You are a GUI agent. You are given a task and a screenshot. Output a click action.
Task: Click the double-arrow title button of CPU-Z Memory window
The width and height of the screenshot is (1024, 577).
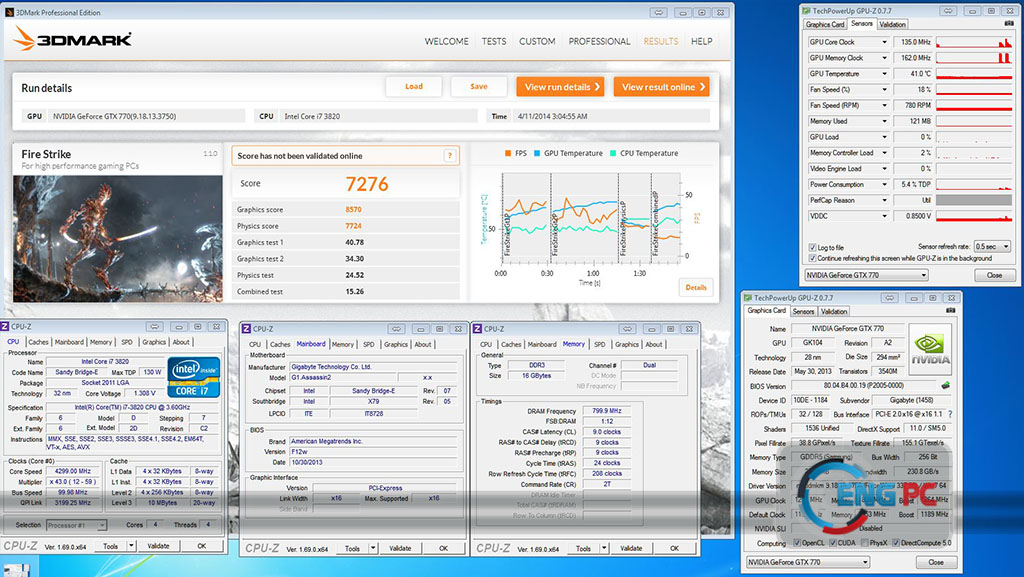point(628,328)
